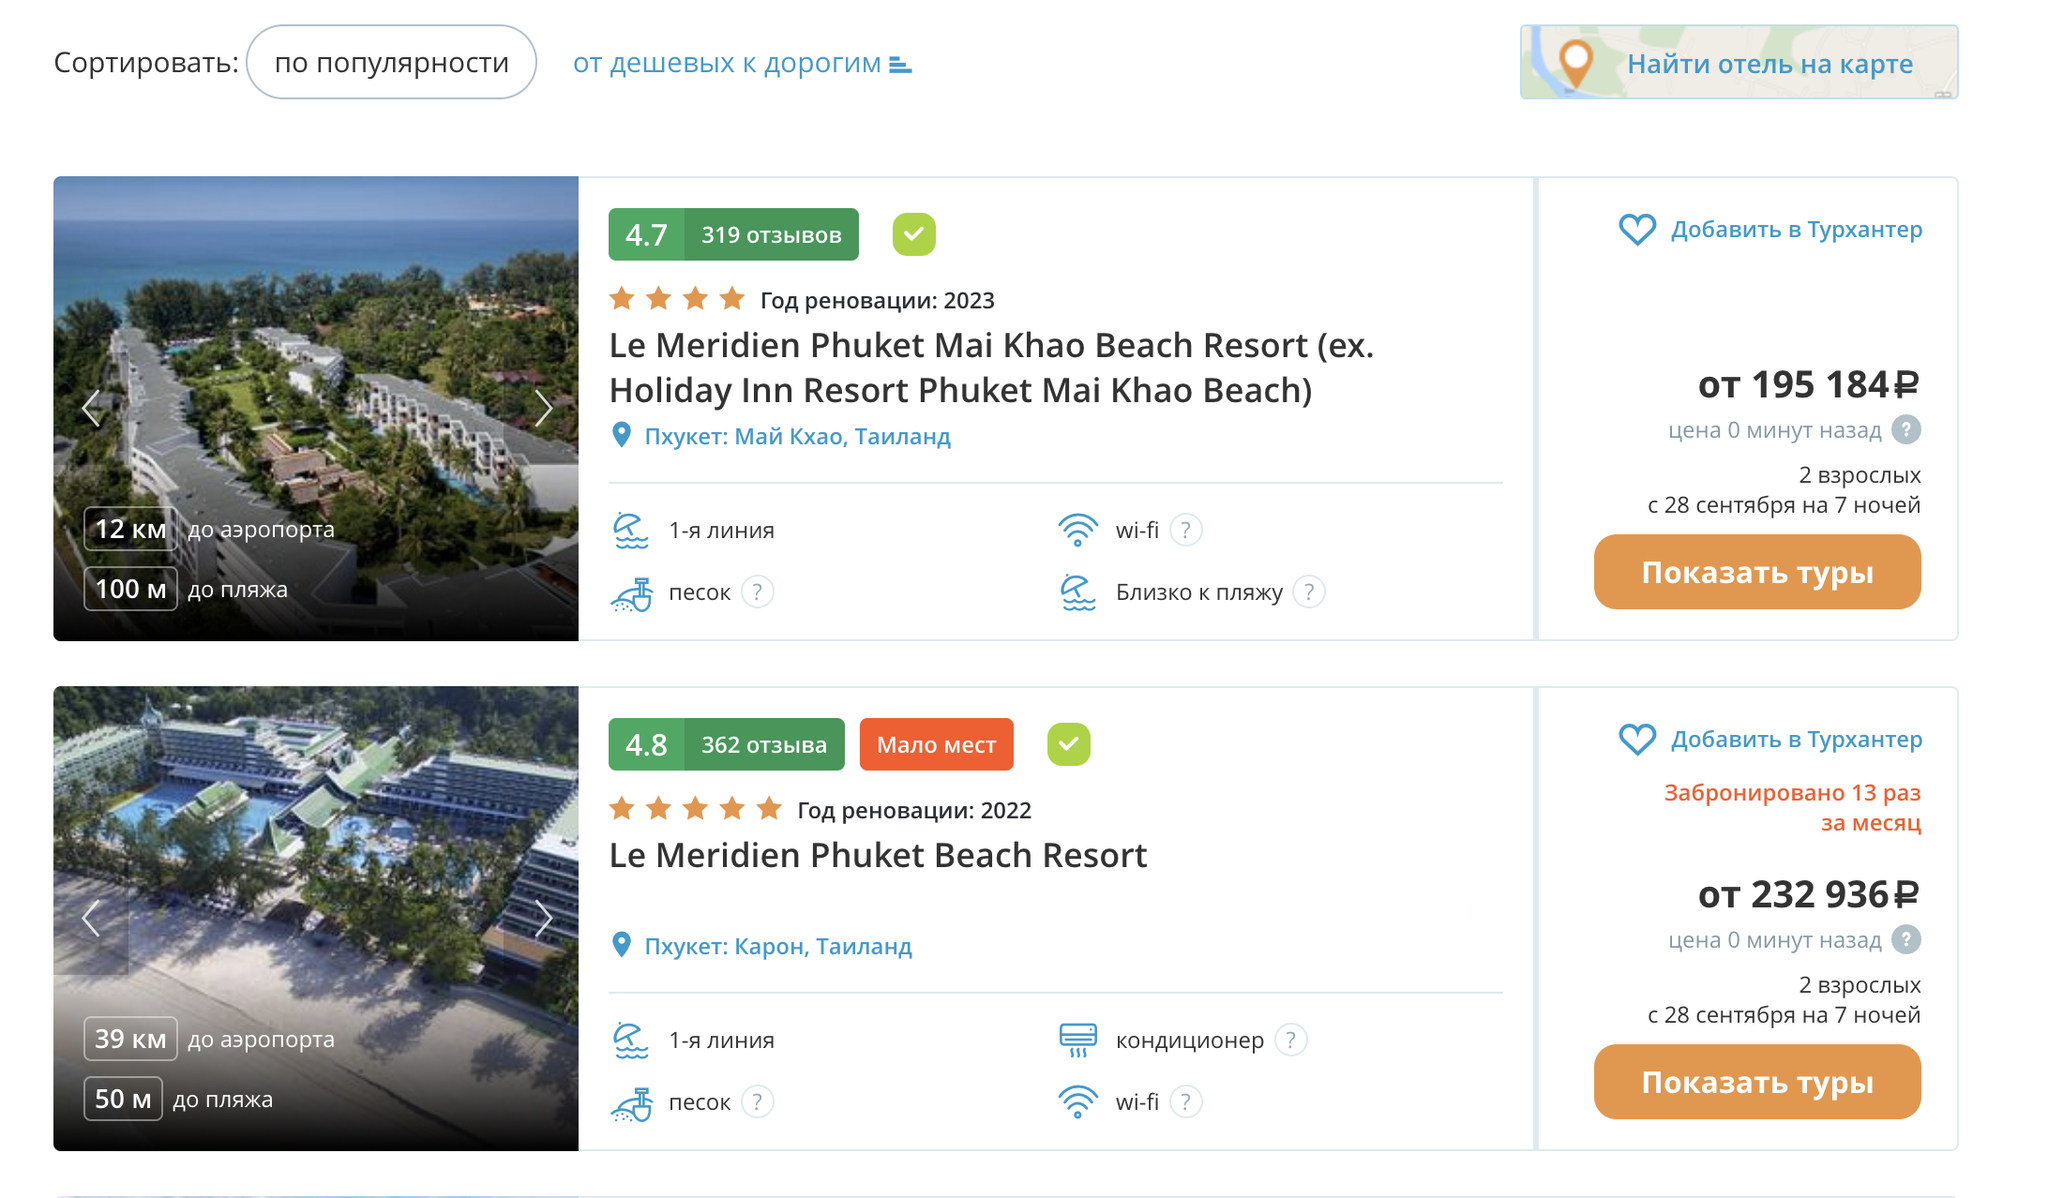The image size is (2048, 1198).
Task: Show tours for the 195 184₽ hotel
Action: point(1757,572)
